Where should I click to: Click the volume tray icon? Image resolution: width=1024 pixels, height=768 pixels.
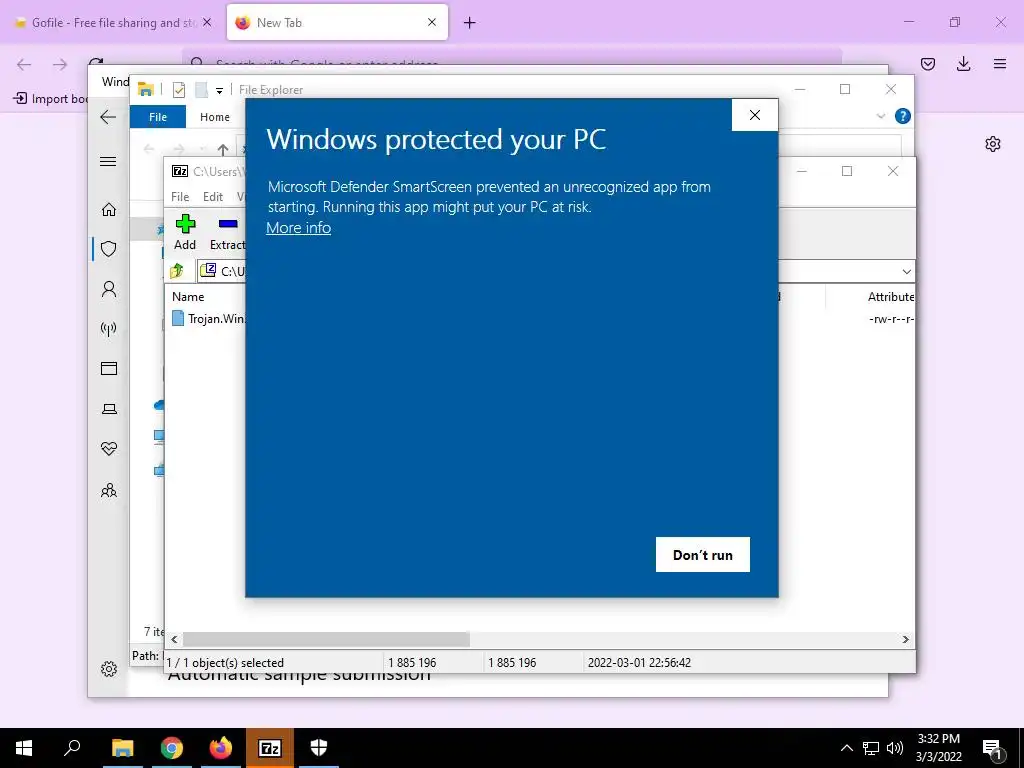(x=895, y=748)
